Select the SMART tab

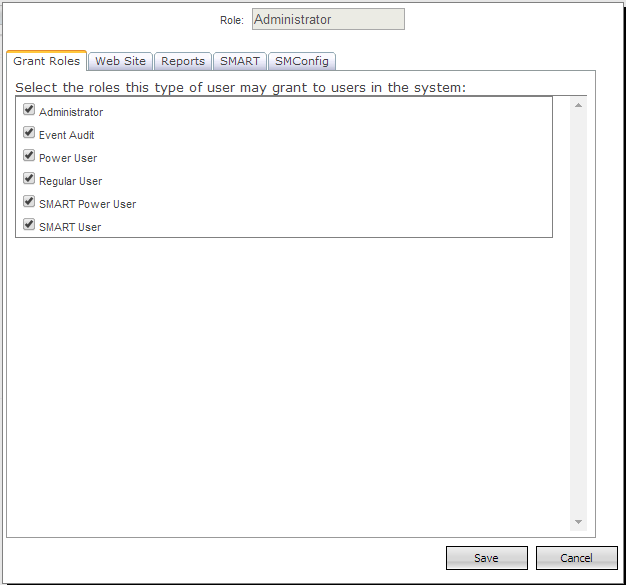240,61
